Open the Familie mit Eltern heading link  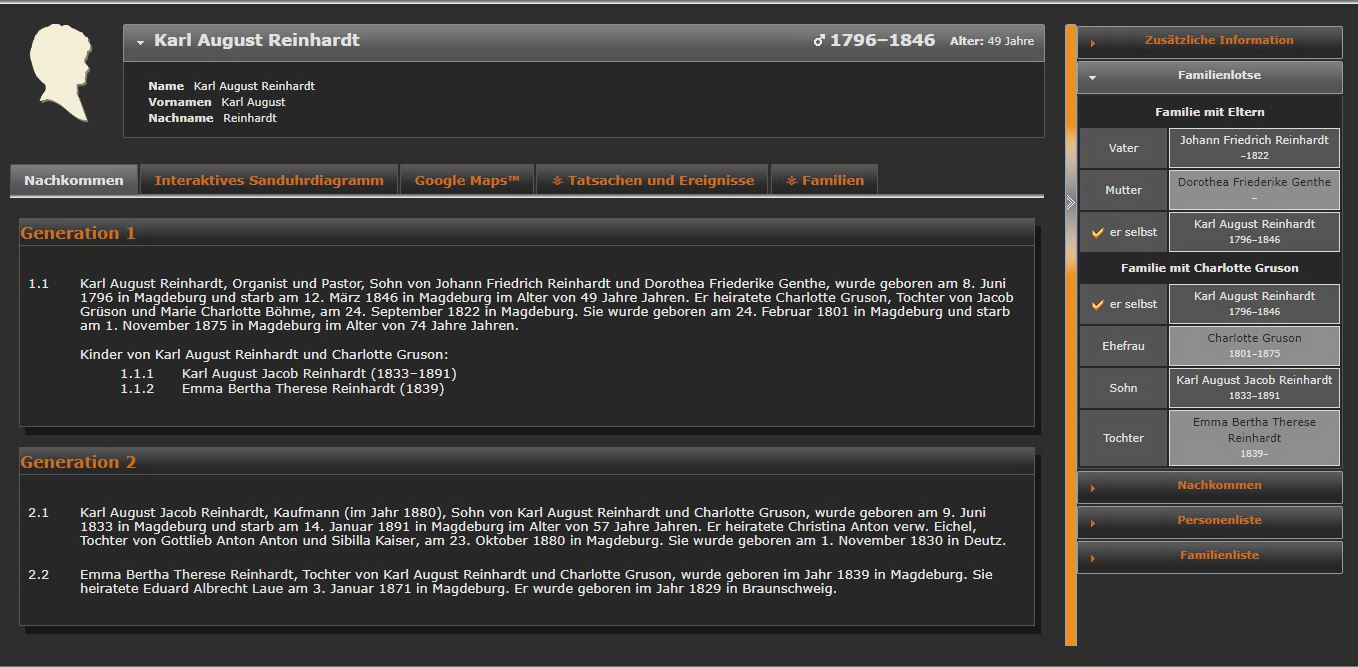[1209, 112]
